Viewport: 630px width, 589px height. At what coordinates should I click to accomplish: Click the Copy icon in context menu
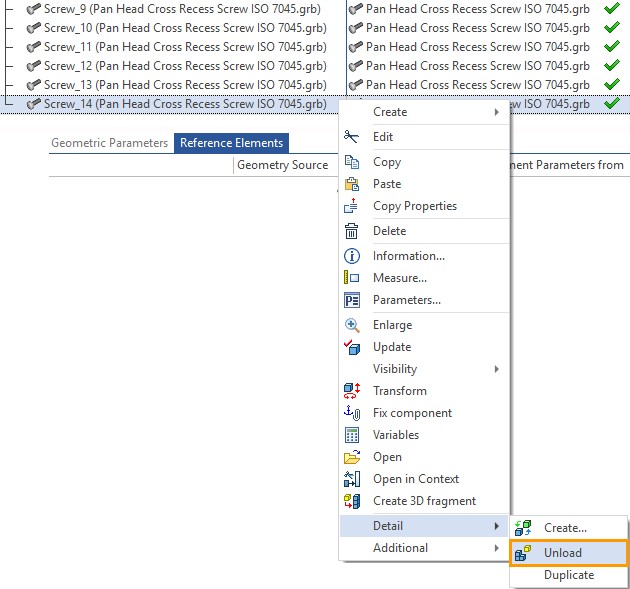click(351, 162)
